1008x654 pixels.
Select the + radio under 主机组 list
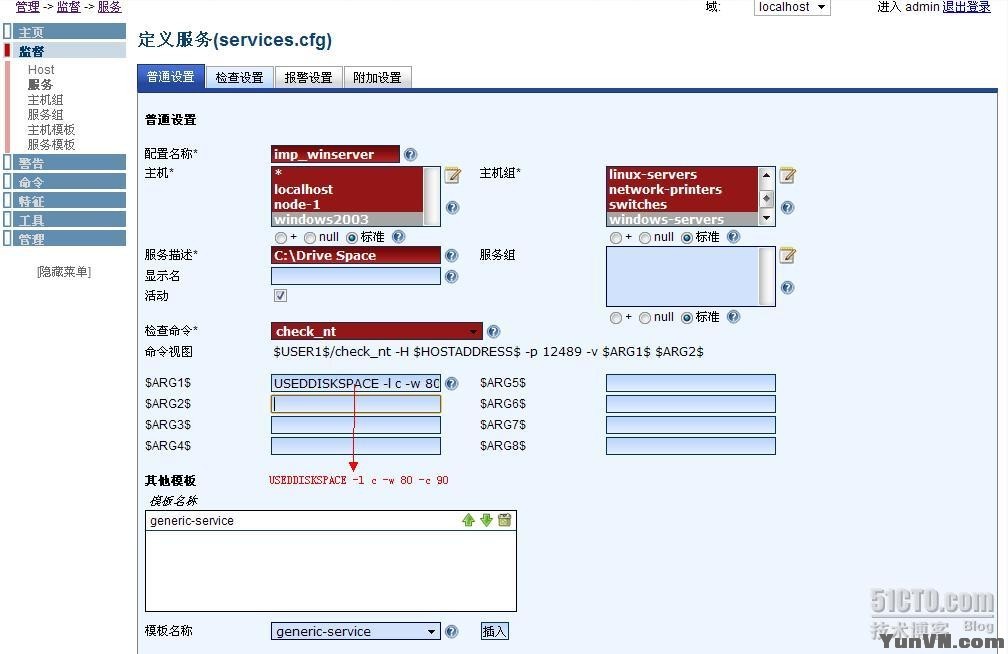pos(615,238)
